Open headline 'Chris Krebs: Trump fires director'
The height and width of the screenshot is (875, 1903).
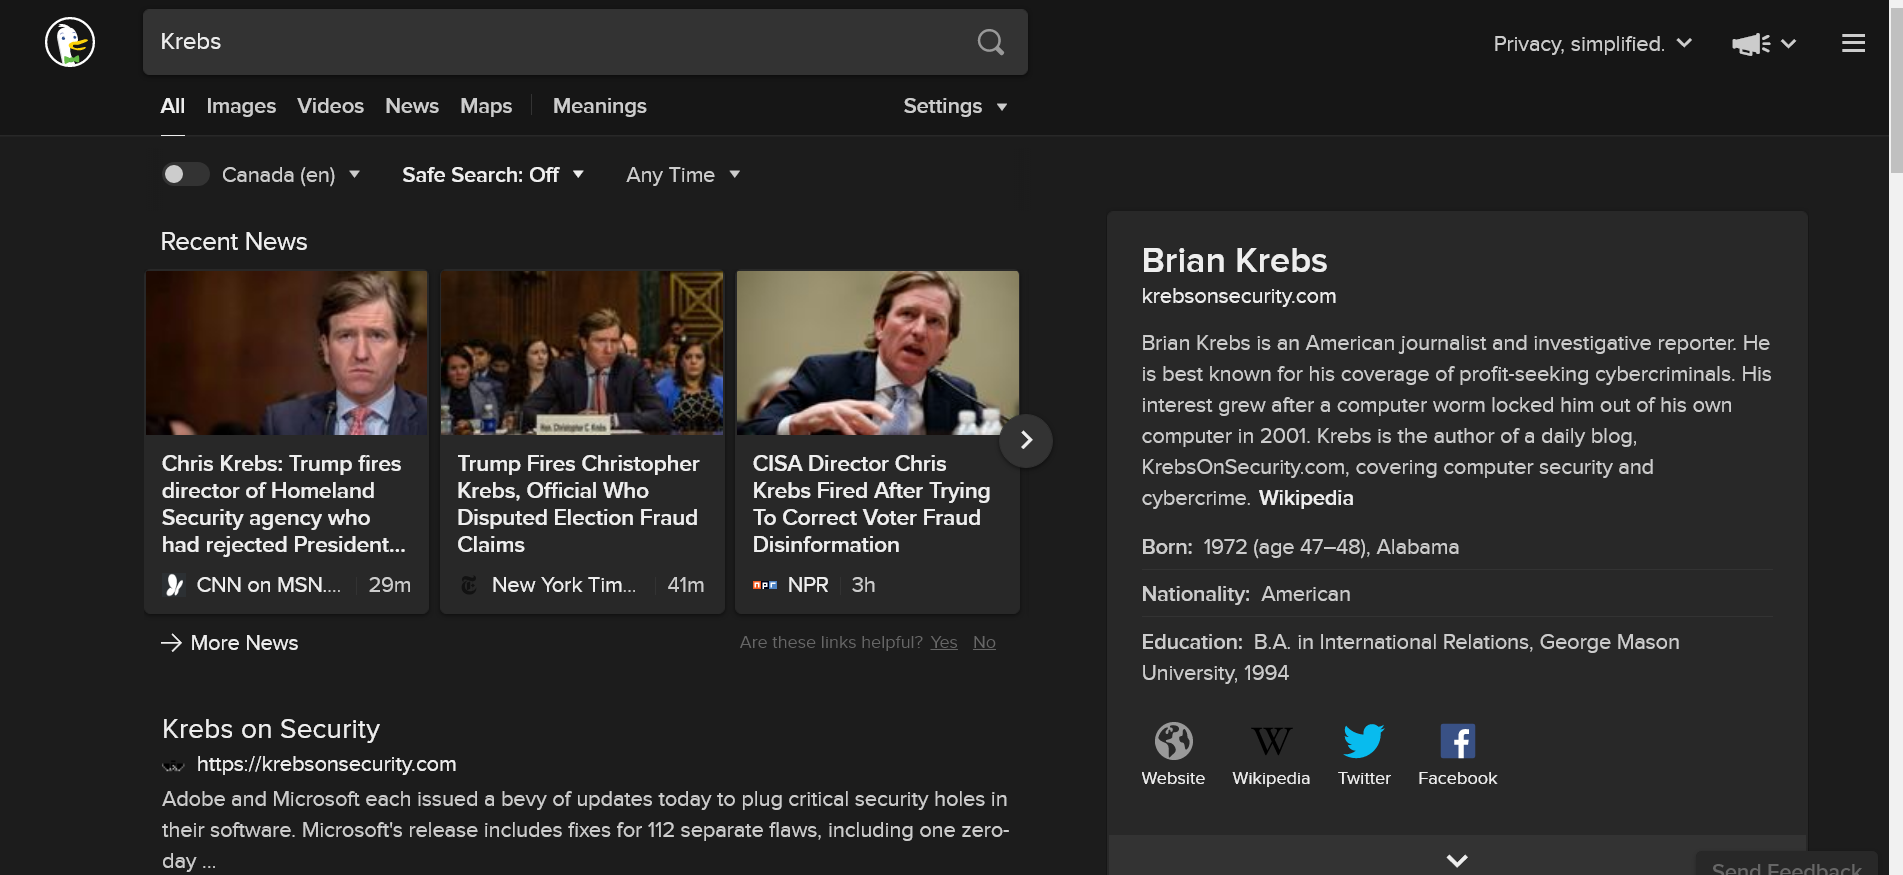[284, 504]
